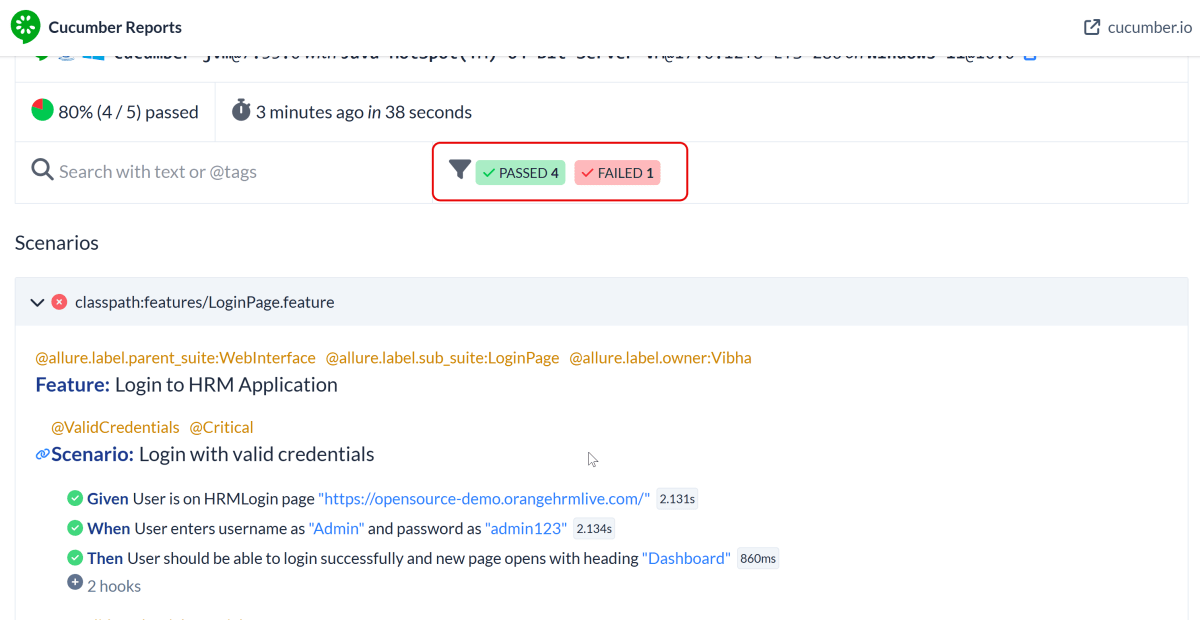Click the green check icon on the Then step

(75, 558)
